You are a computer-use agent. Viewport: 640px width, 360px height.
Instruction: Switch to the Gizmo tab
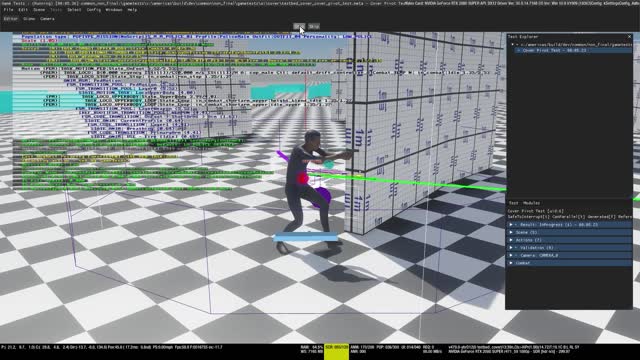pyautogui.click(x=29, y=19)
